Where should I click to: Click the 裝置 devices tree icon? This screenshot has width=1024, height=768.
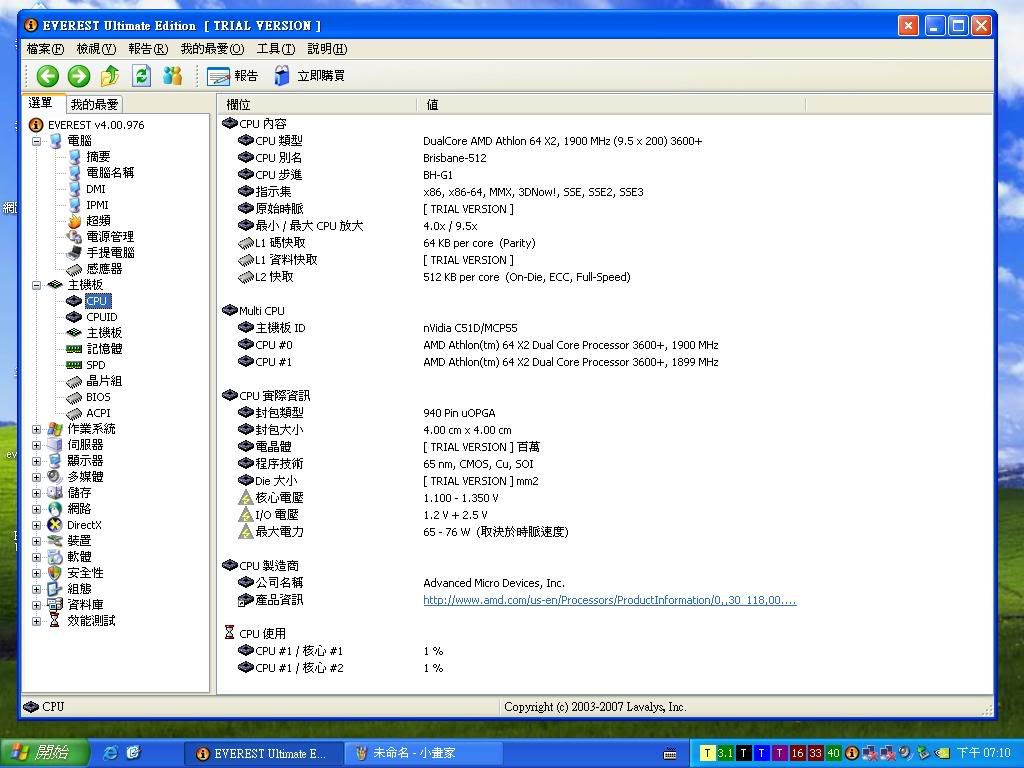(55, 541)
